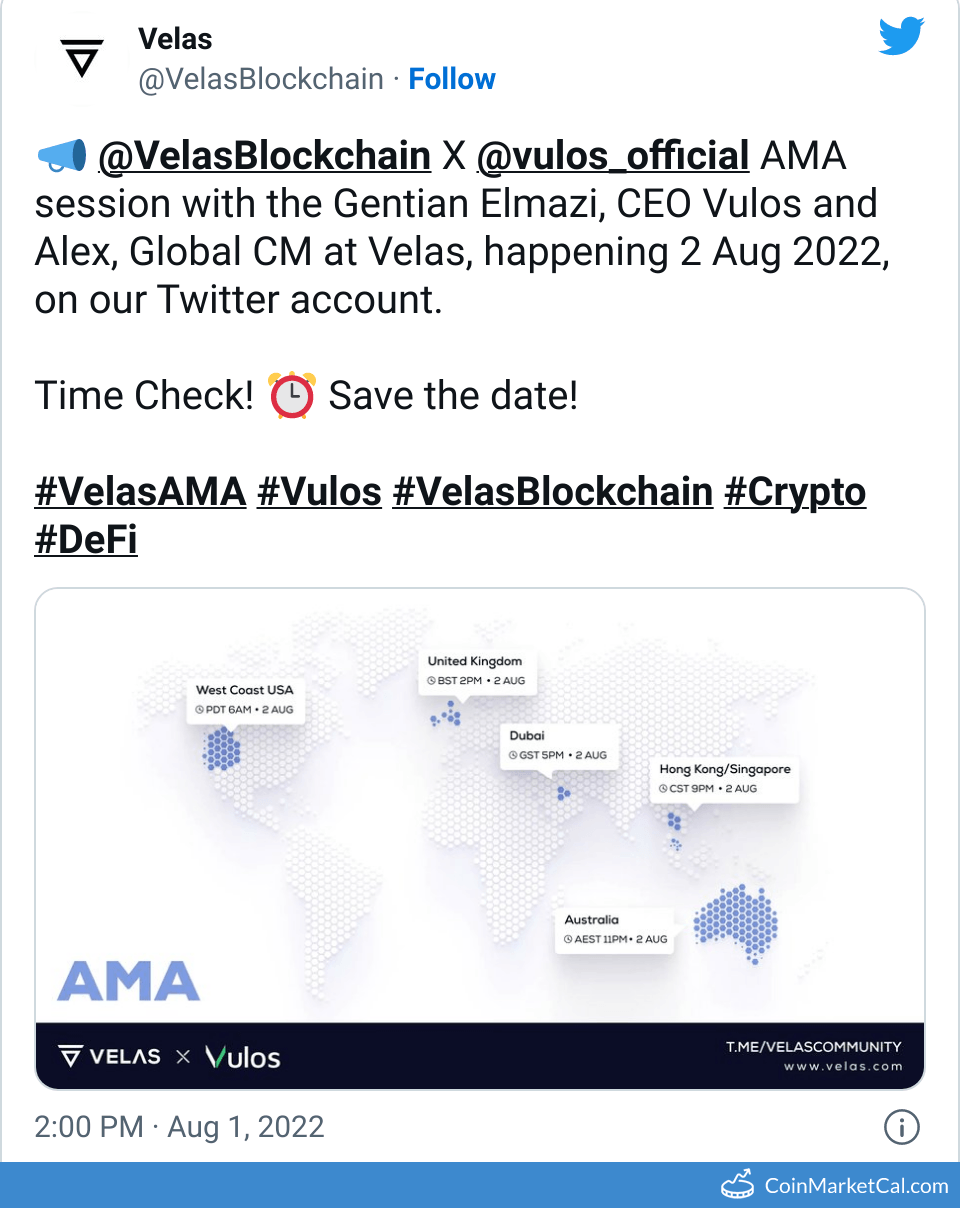Open the #DeFi hashtag
The height and width of the screenshot is (1208, 960).
pyautogui.click(x=86, y=539)
